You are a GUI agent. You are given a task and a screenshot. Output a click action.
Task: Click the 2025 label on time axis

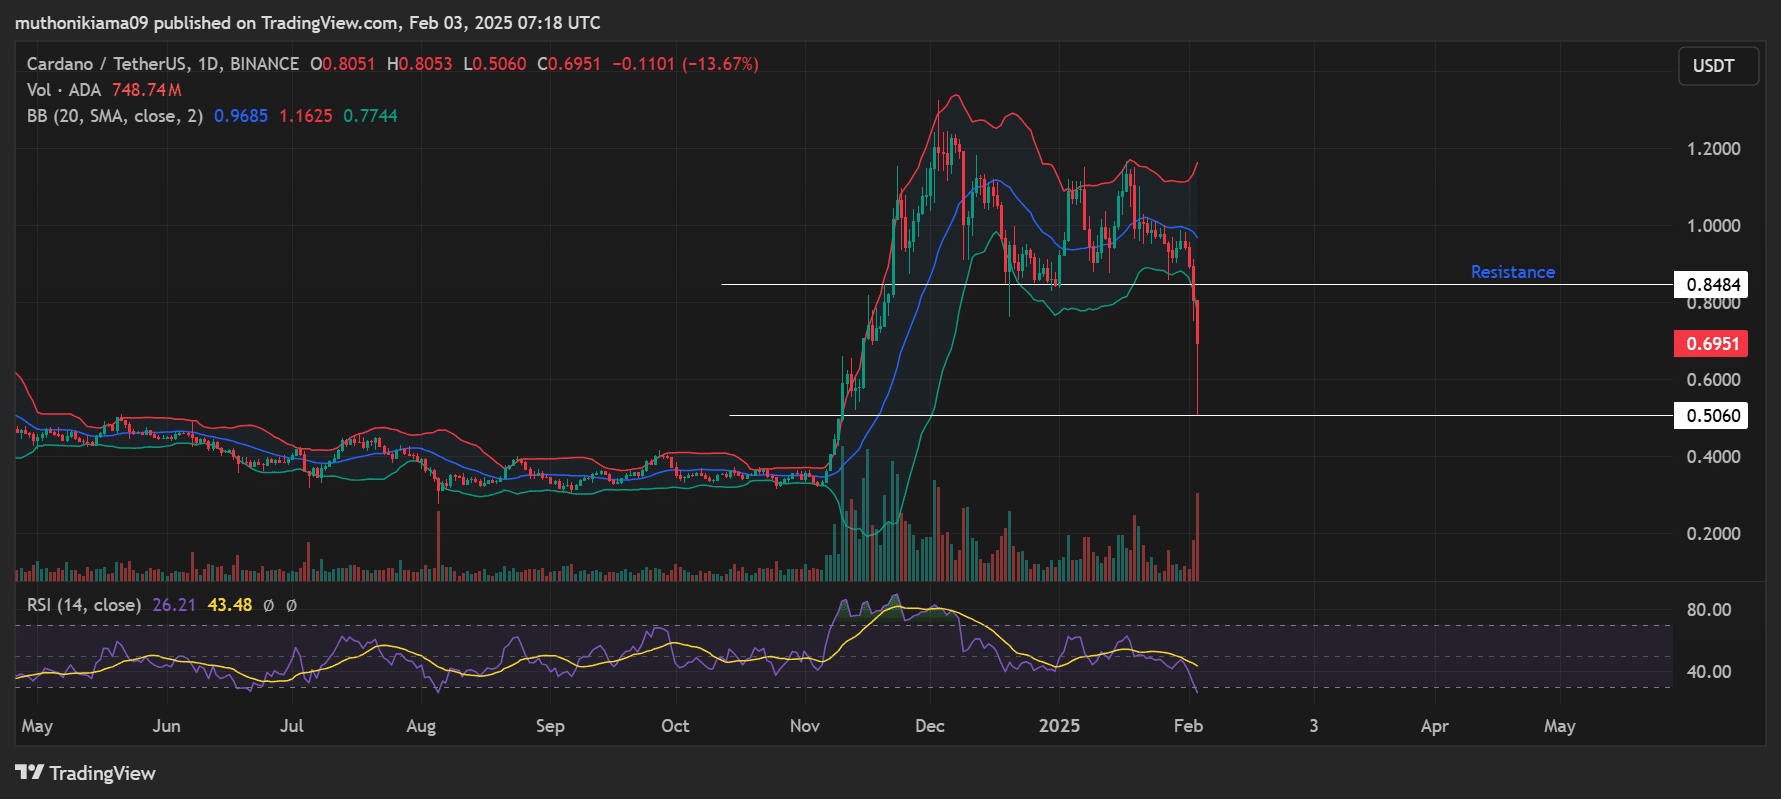[1059, 726]
